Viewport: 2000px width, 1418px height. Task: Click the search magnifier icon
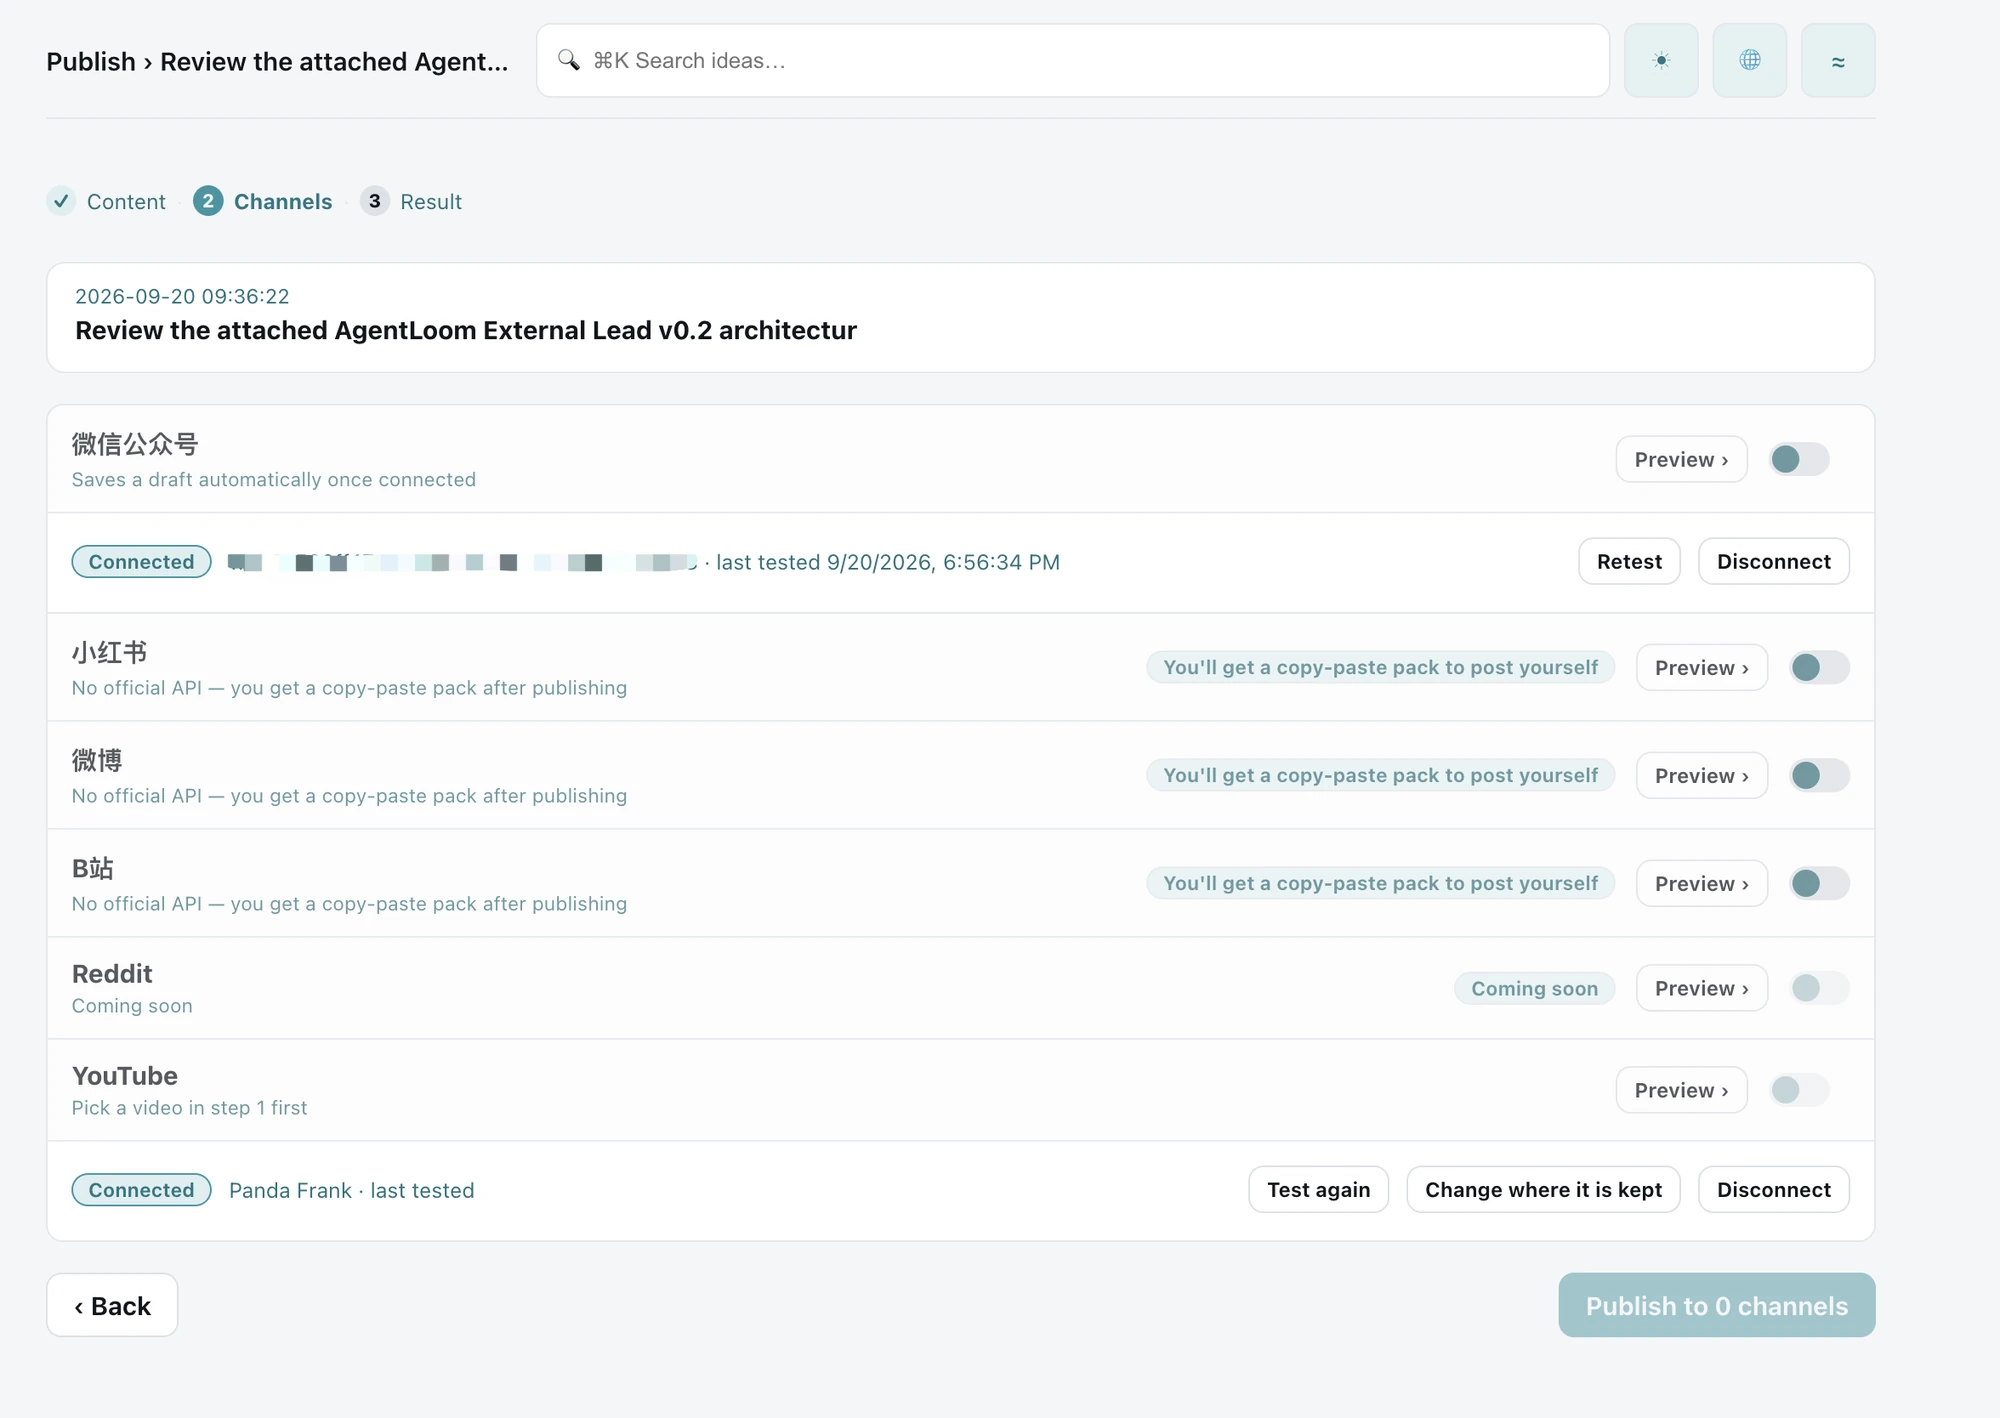pos(569,60)
